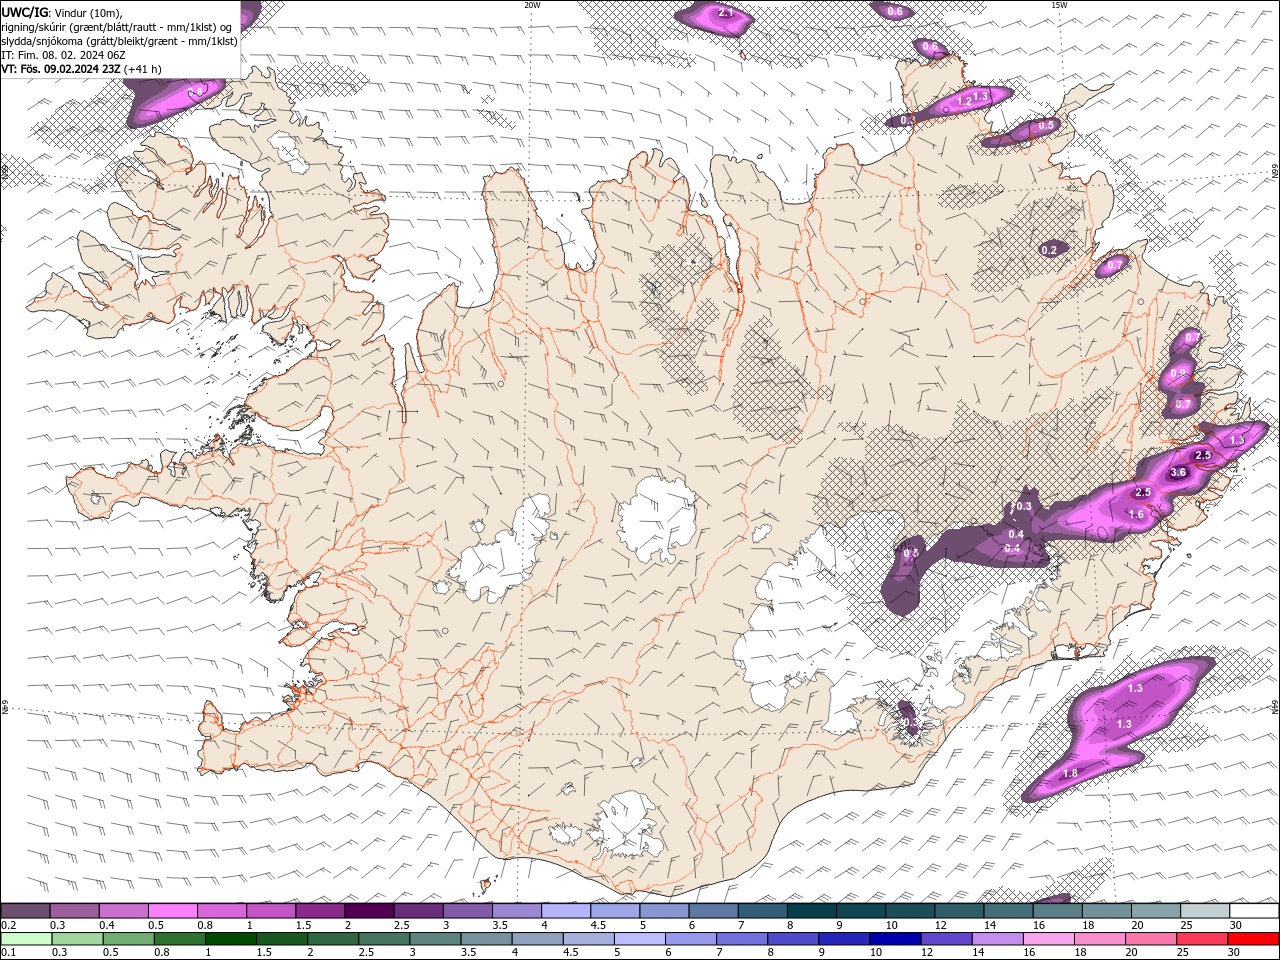Pick the bright pink 0.5–0.8 snow legend swatch
This screenshot has width=1280, height=960.
click(x=173, y=911)
